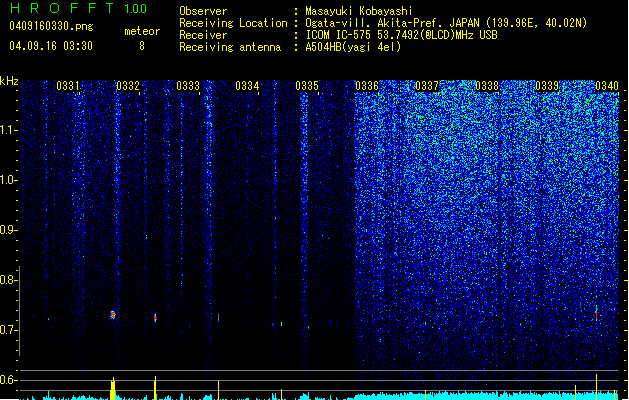This screenshot has width=629, height=400.
Task: Select the Ogata-vill. Akita-Pref. JAPAN location text
Action: pyautogui.click(x=446, y=23)
